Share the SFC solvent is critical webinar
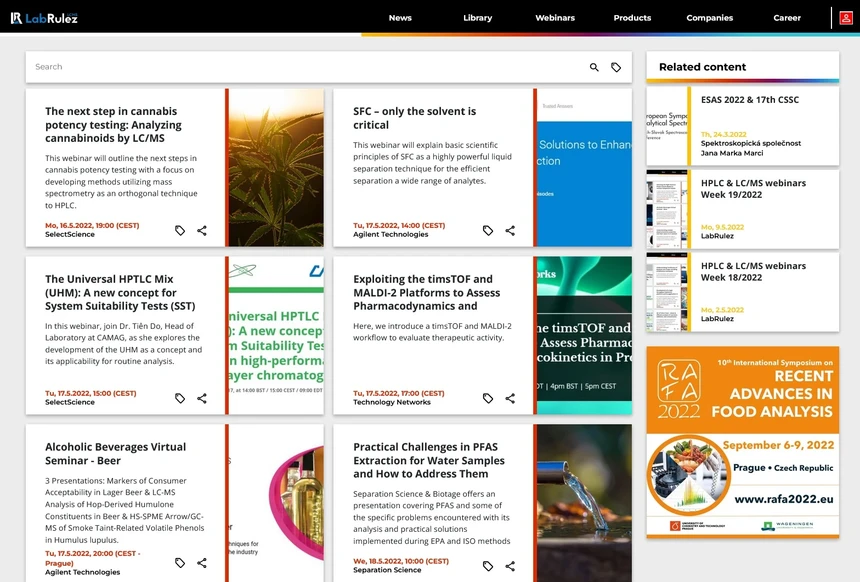860x582 pixels. pos(510,230)
